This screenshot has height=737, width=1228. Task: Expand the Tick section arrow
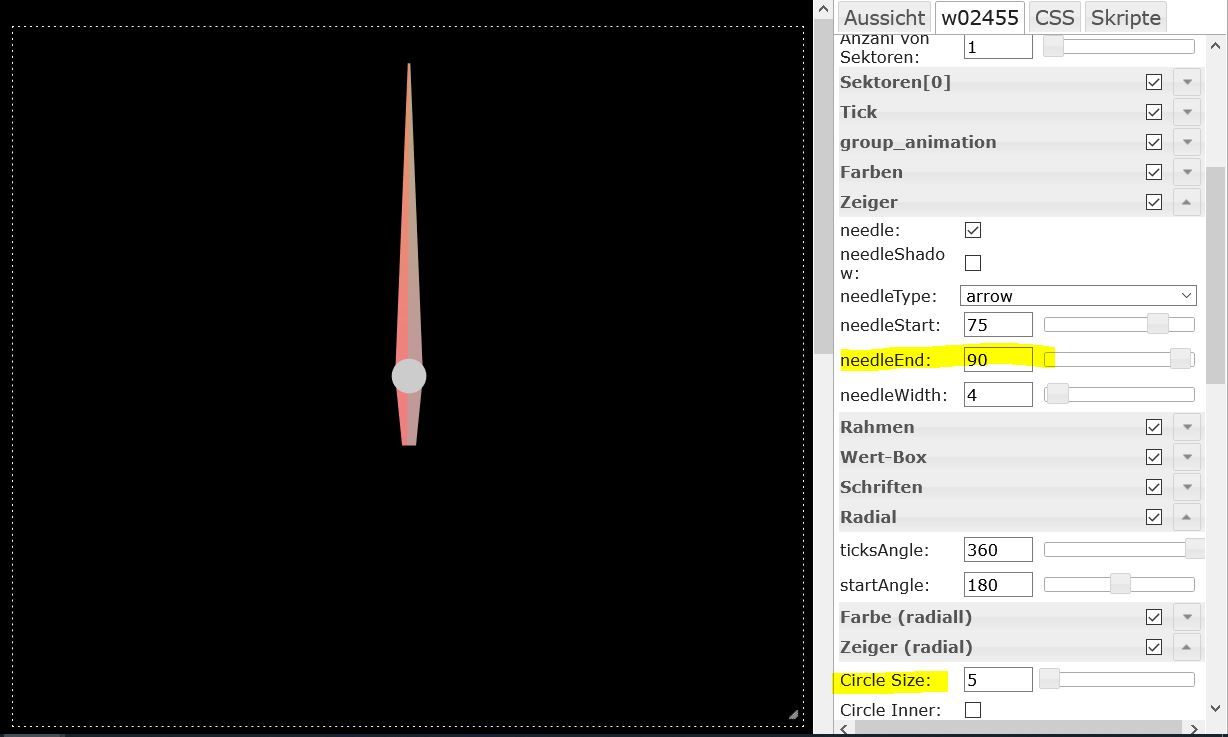click(x=1187, y=112)
